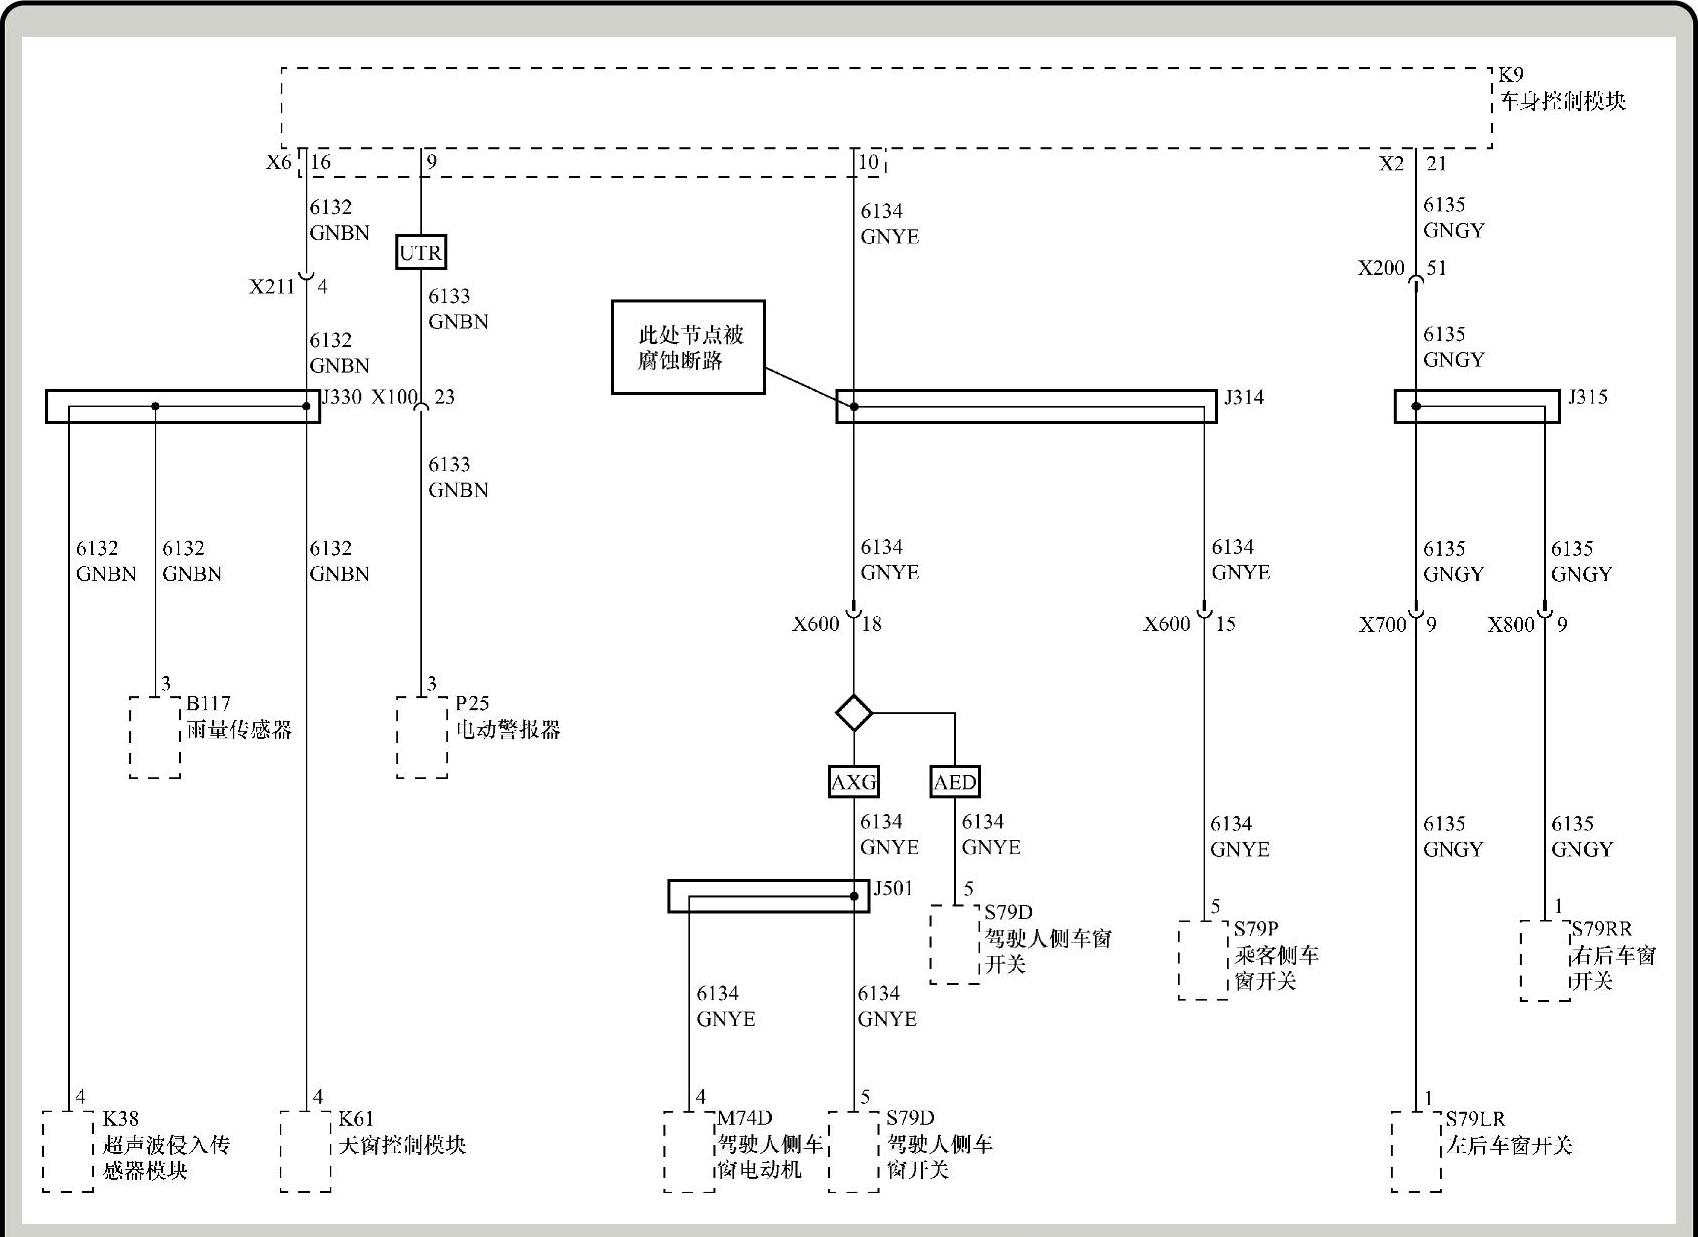Select the X100 connector label
Screen dimensions: 1698x1237
394,397
